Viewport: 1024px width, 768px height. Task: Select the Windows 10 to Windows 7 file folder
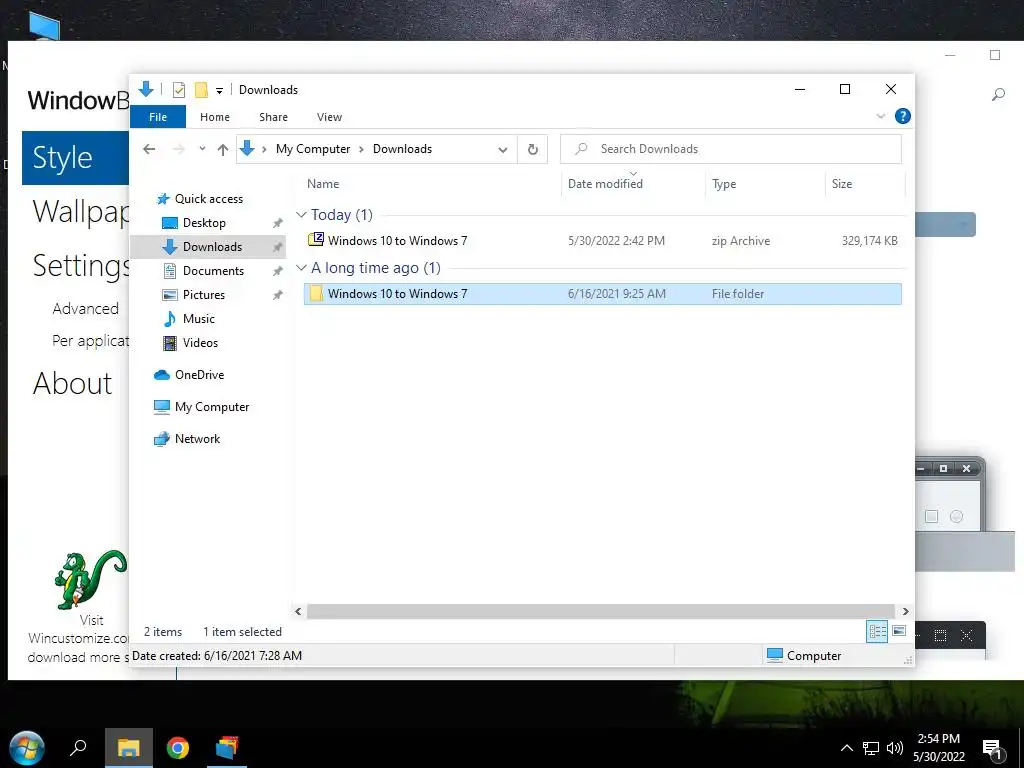coord(602,294)
